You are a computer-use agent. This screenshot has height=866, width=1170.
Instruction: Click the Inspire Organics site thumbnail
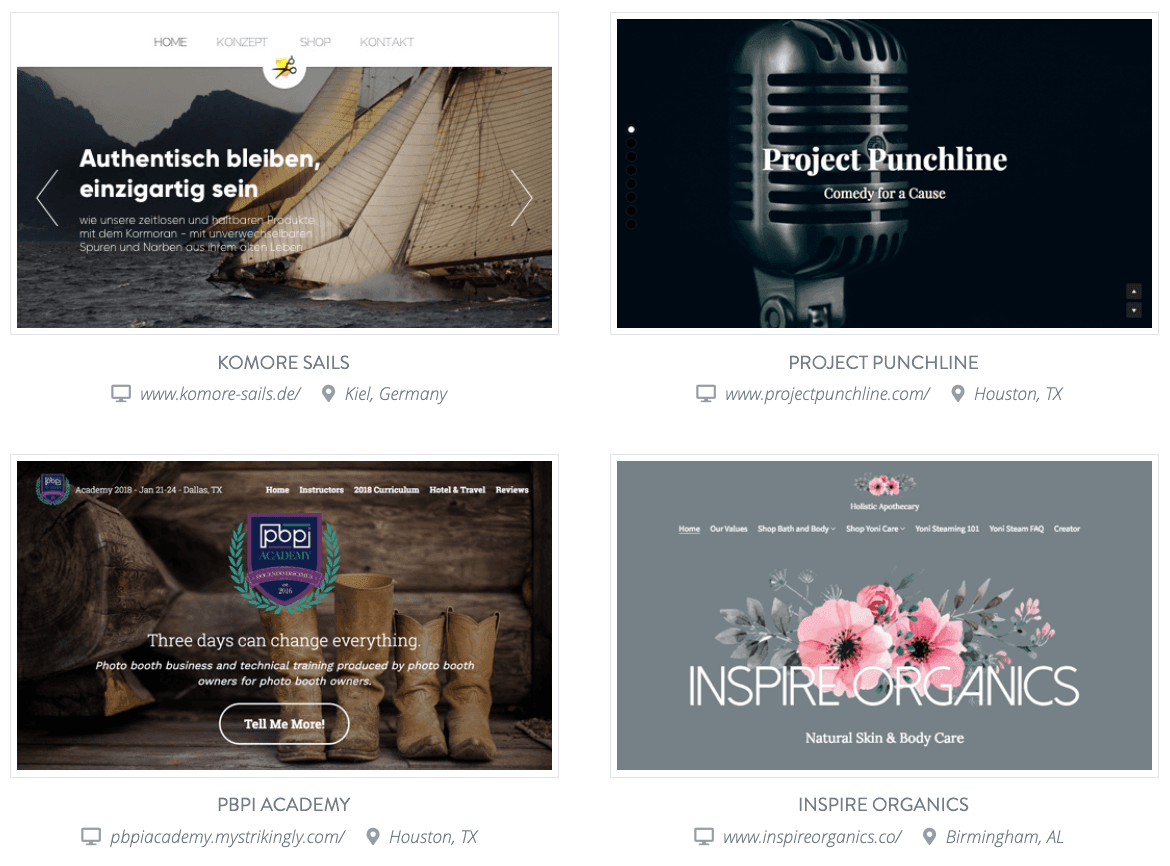(x=884, y=615)
